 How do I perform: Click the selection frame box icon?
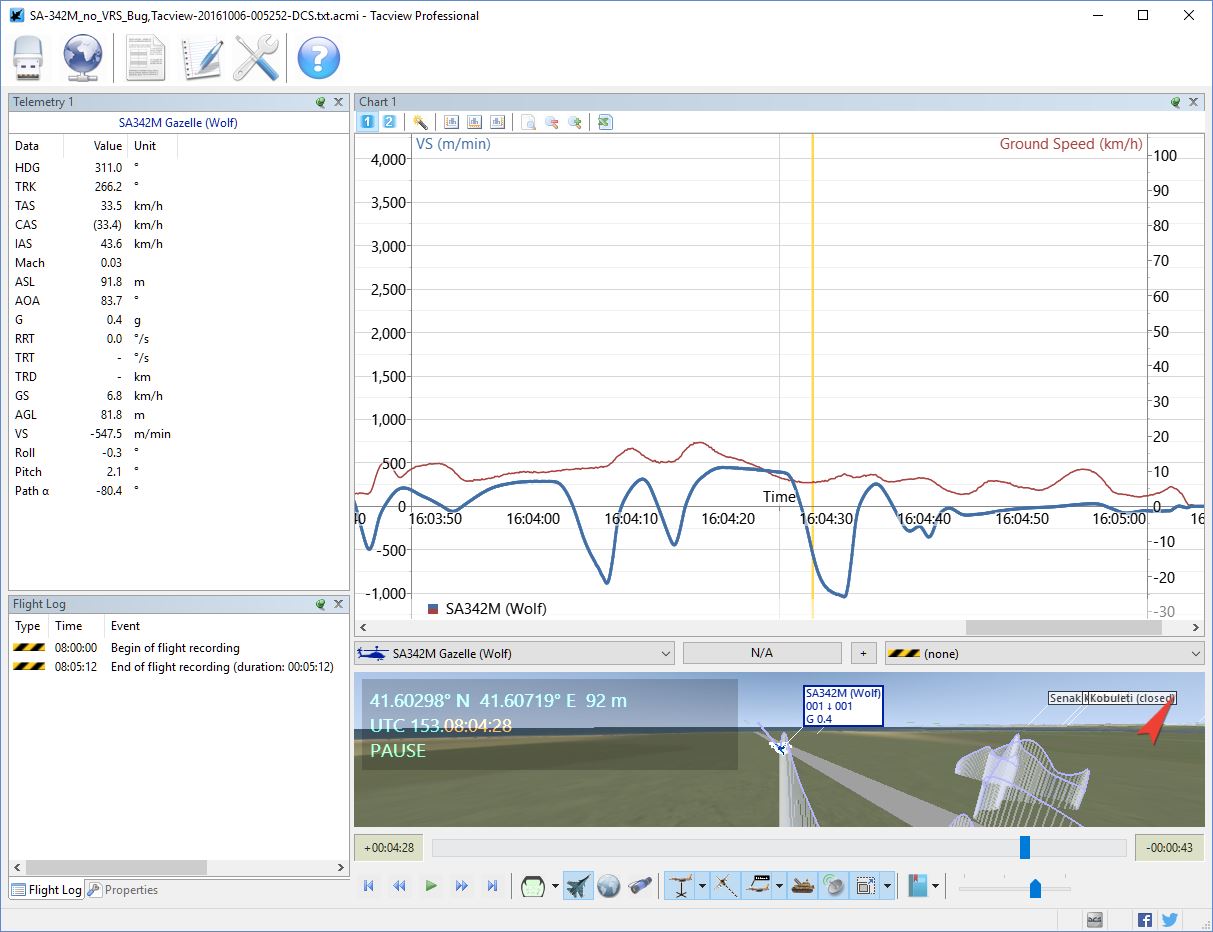pos(866,886)
